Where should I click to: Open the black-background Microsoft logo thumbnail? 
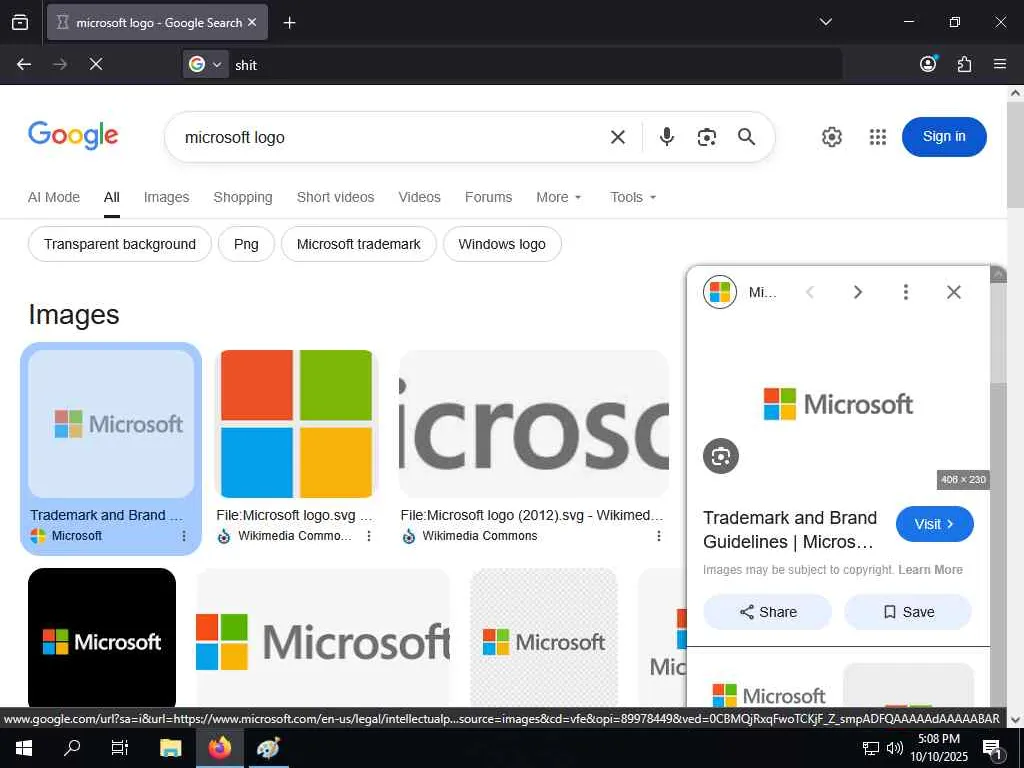tap(102, 637)
